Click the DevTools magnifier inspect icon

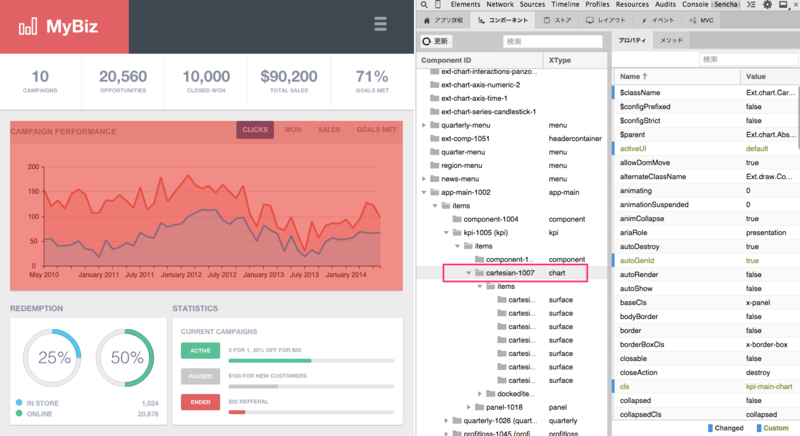(424, 5)
